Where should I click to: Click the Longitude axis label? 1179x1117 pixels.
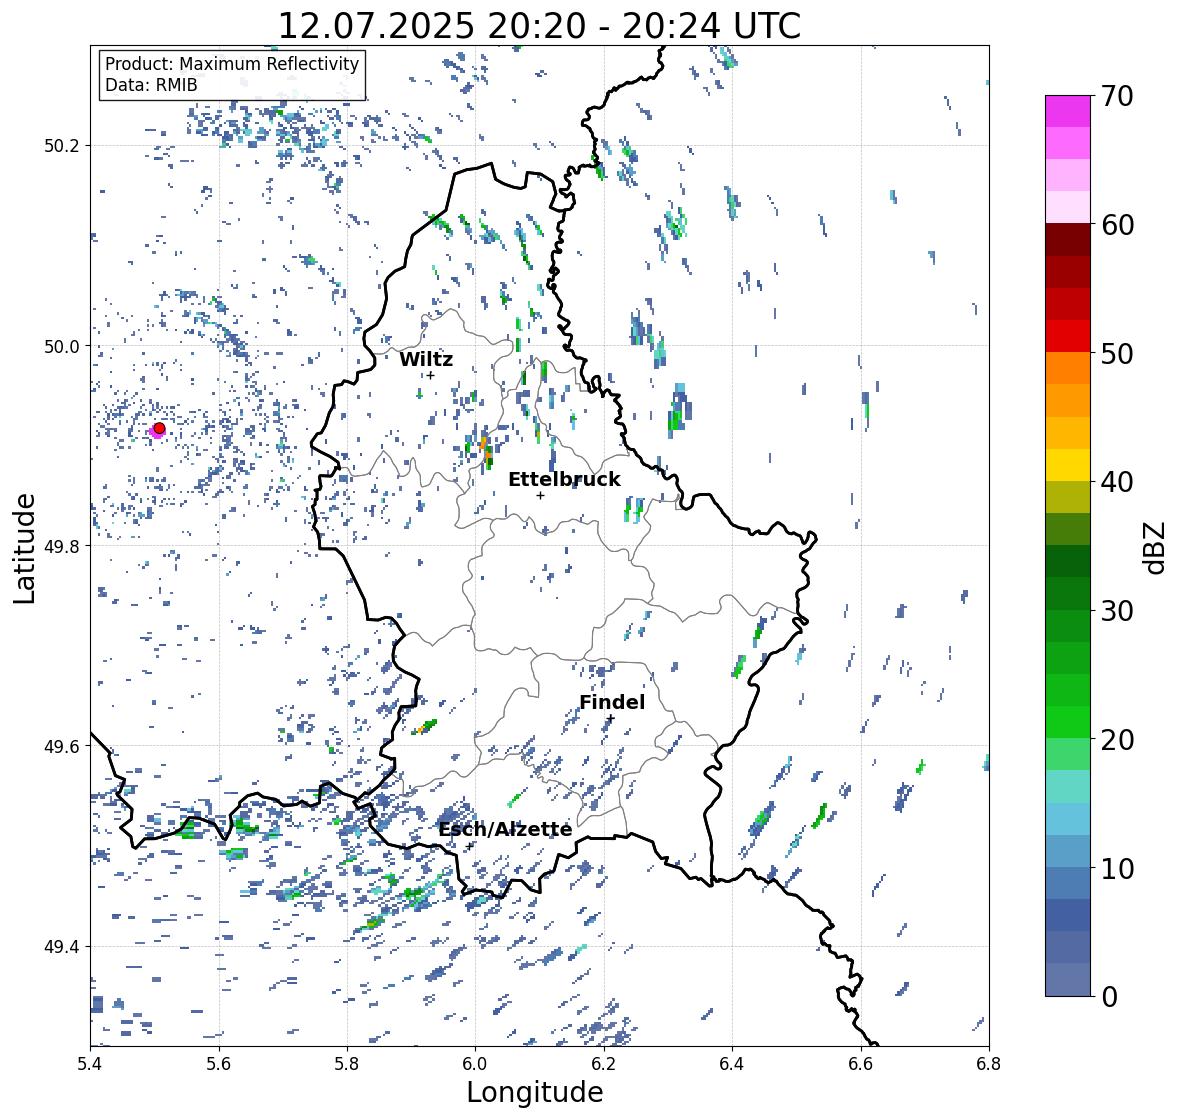click(x=535, y=1092)
